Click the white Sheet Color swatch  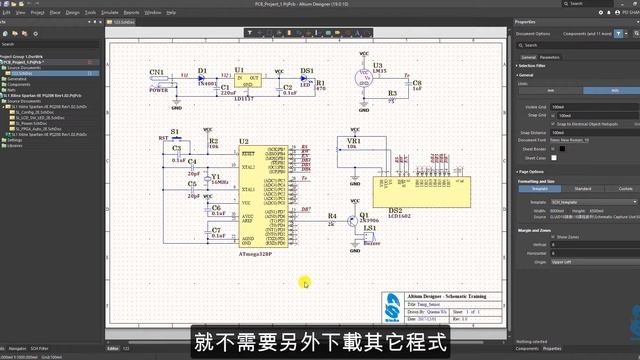tap(554, 158)
